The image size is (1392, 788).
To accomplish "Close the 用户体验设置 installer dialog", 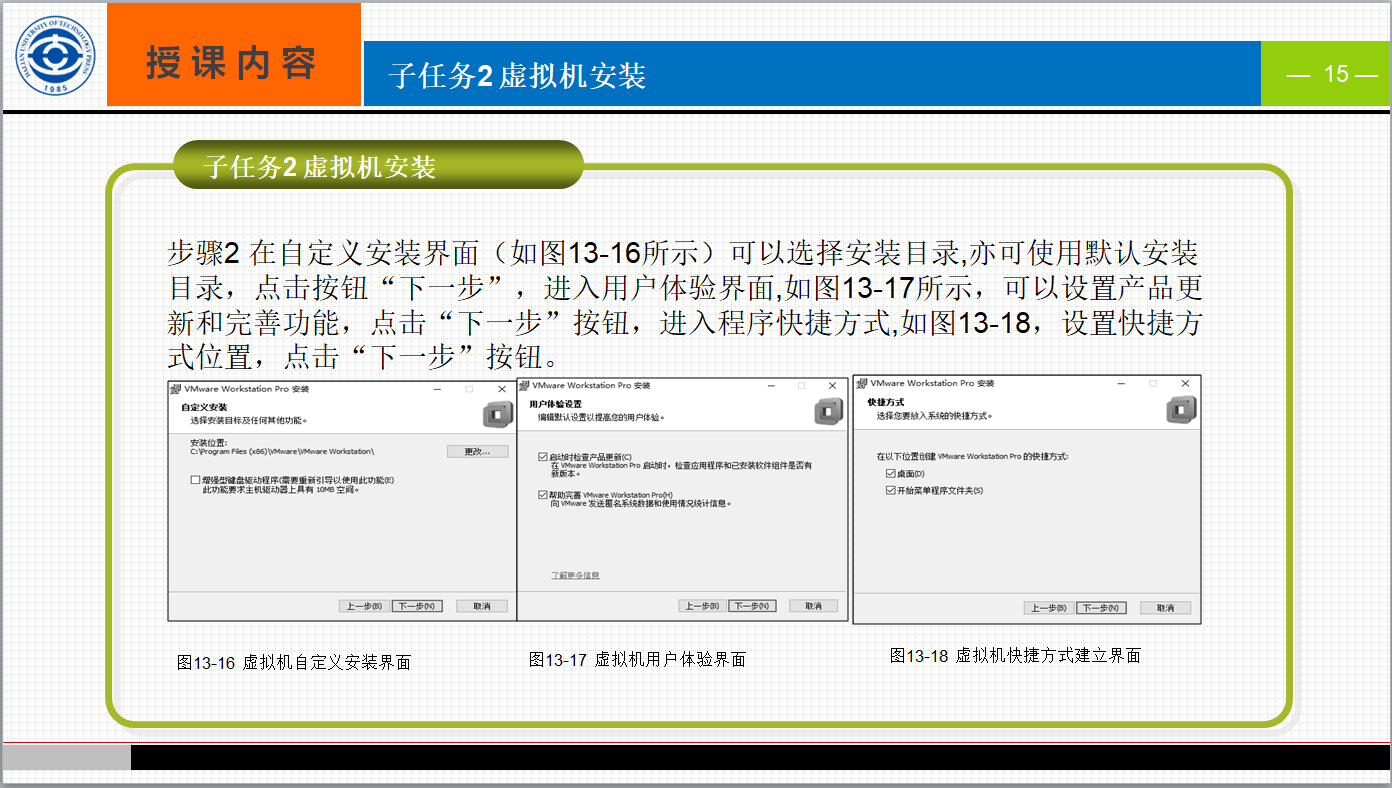I will [x=833, y=385].
